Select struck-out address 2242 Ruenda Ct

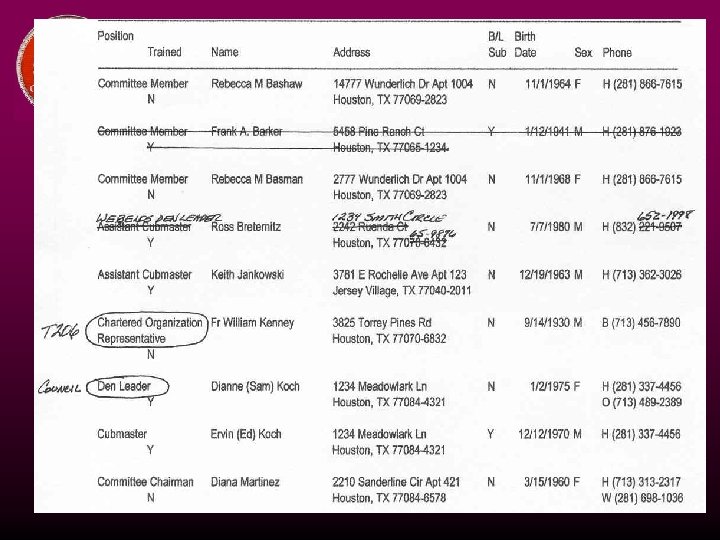[x=370, y=227]
